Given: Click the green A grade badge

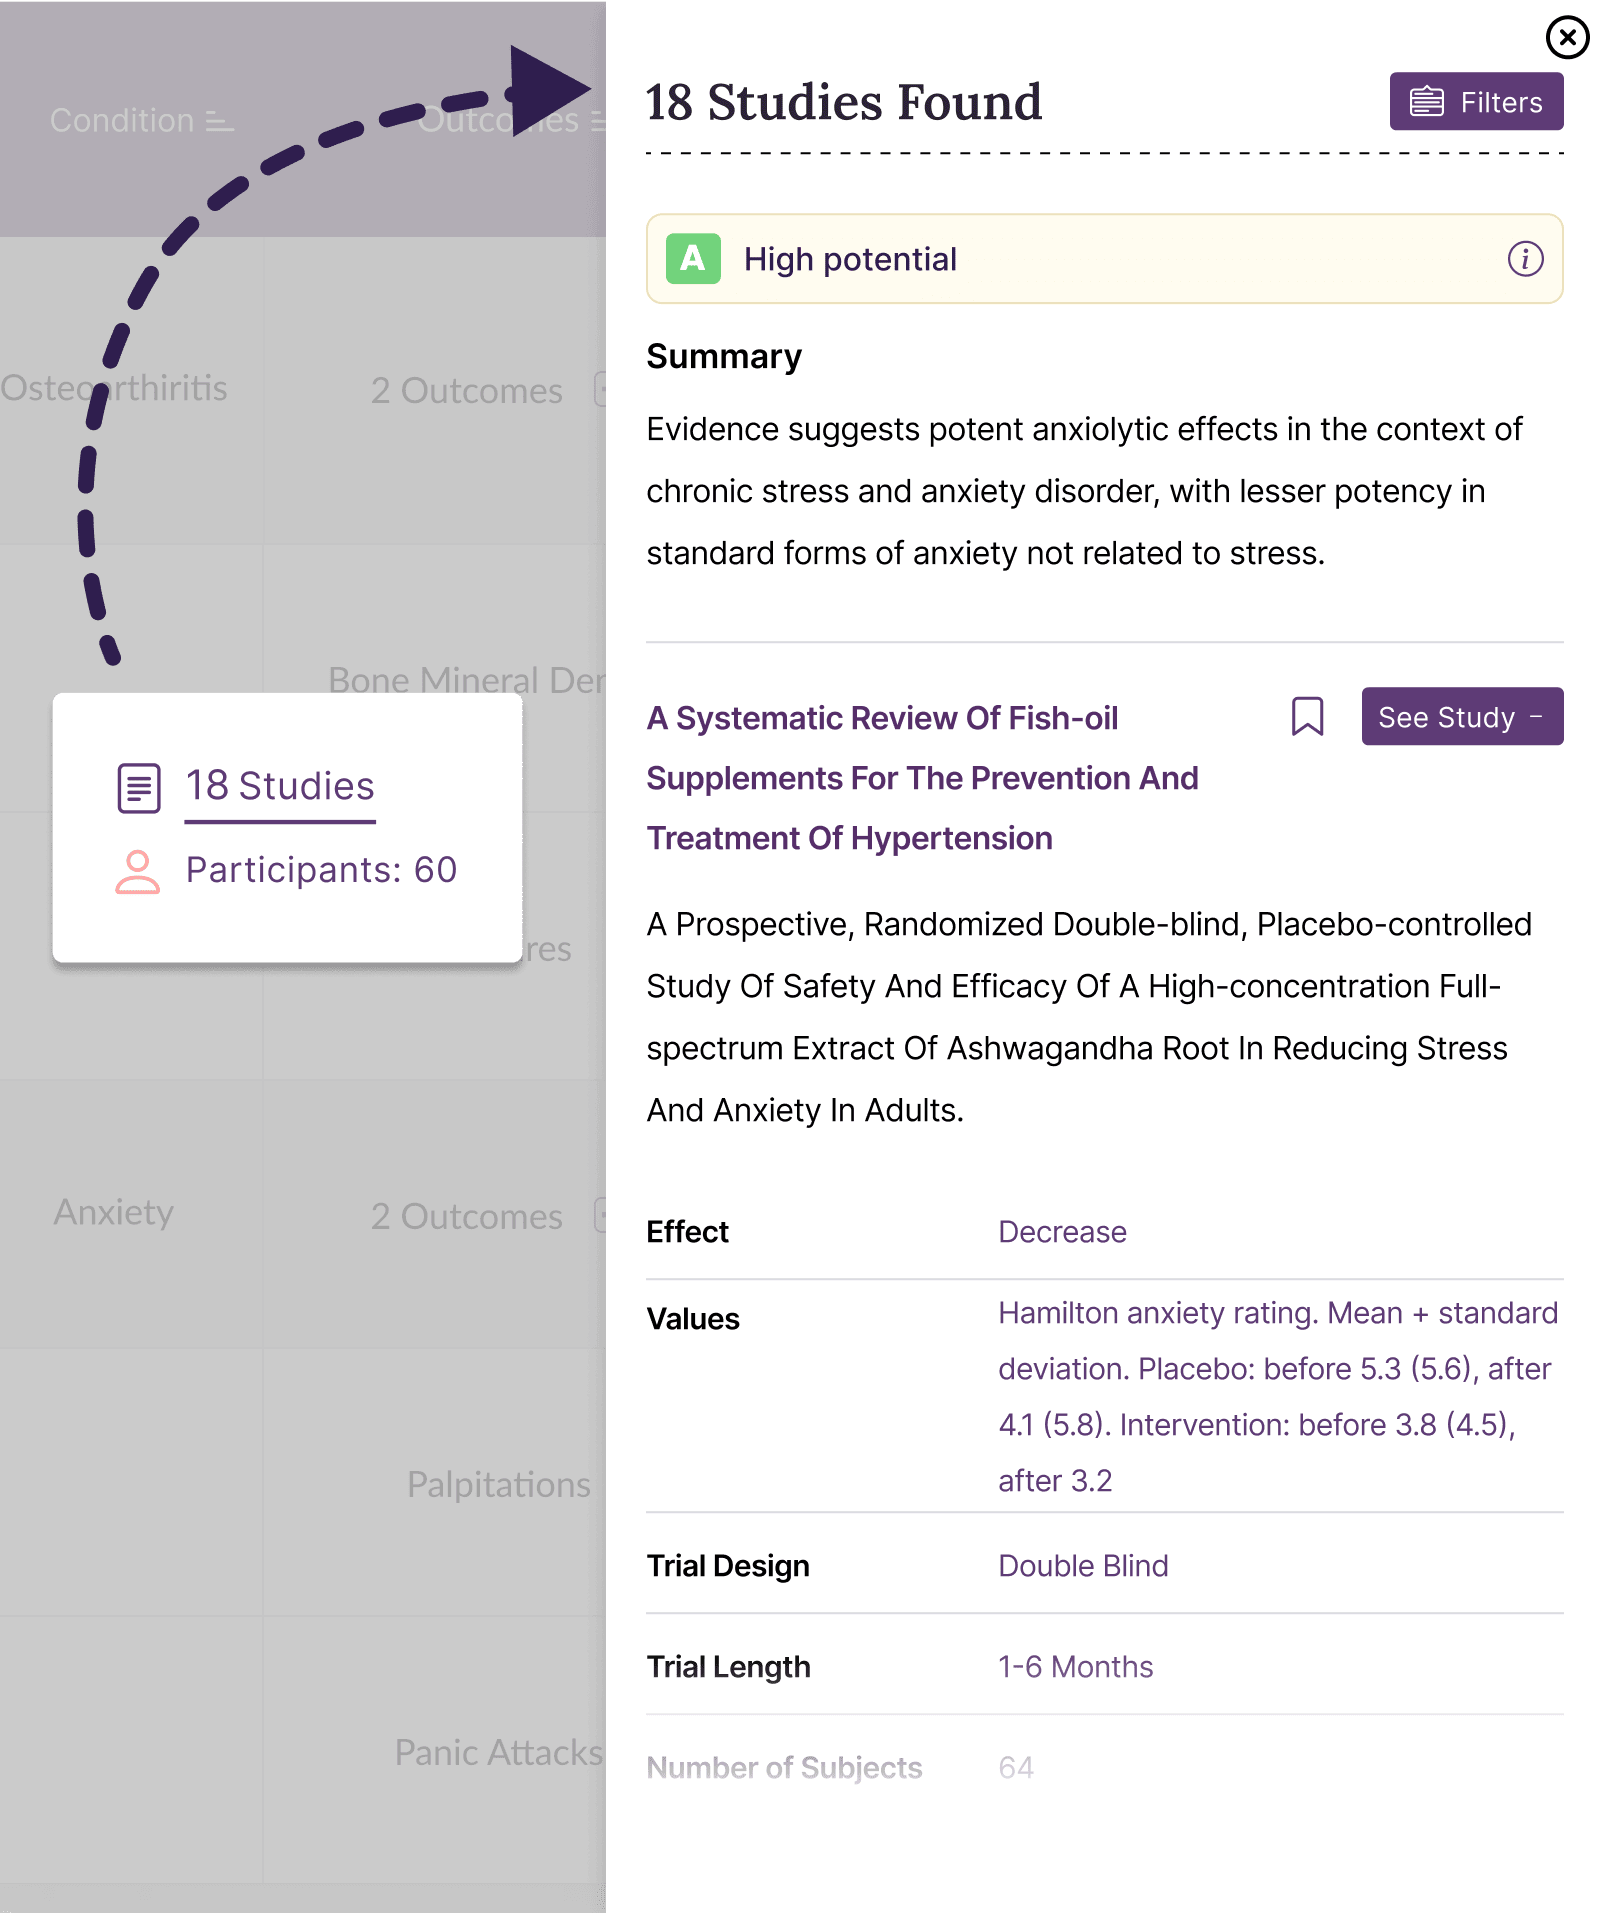Looking at the screenshot, I should click(x=693, y=259).
